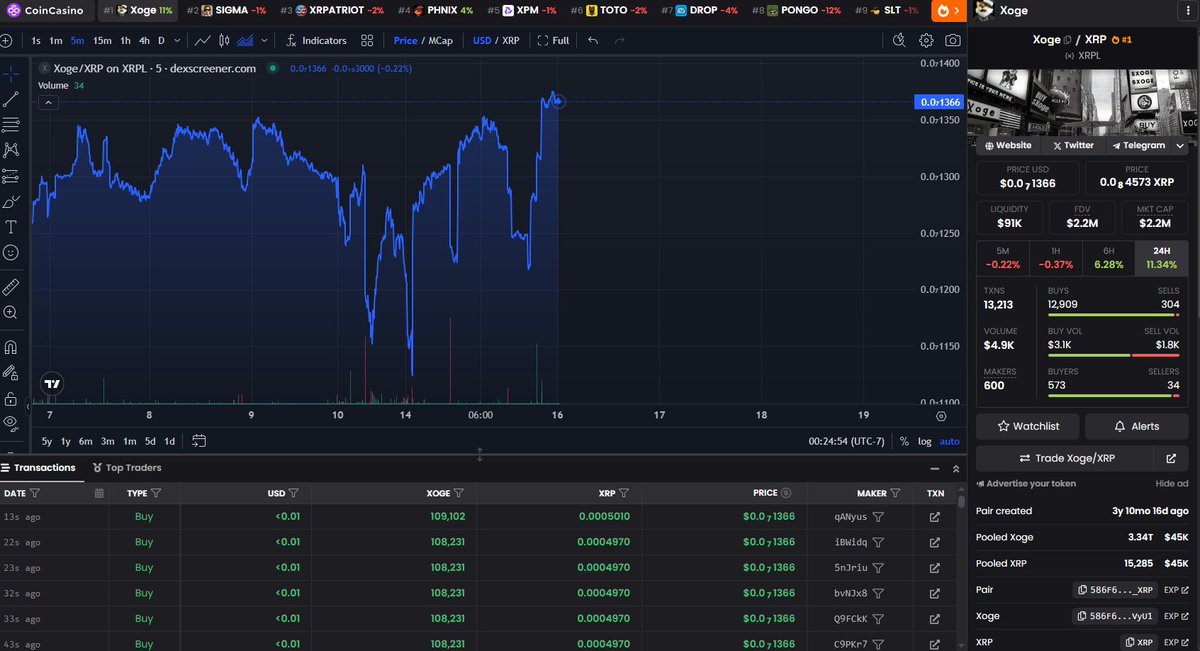Add Xoge to Watchlist

(1028, 426)
